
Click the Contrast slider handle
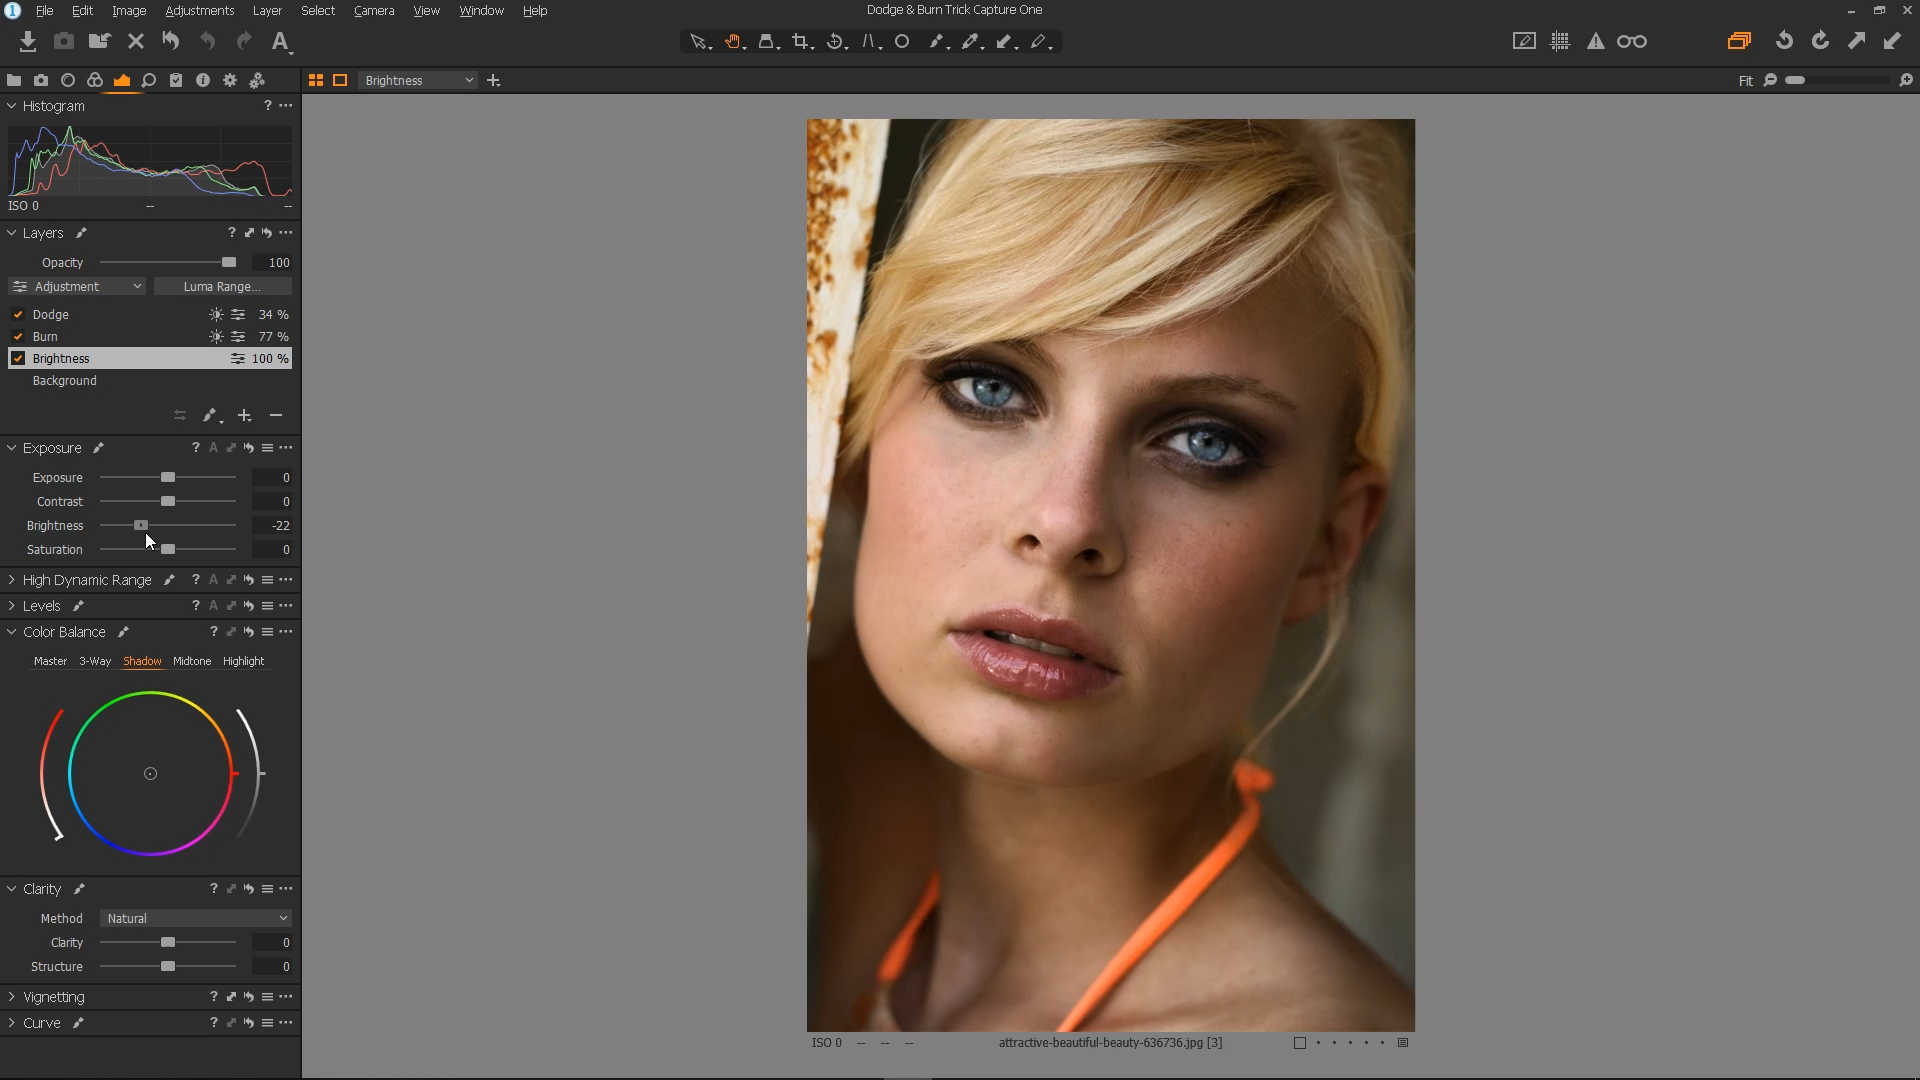pos(168,502)
